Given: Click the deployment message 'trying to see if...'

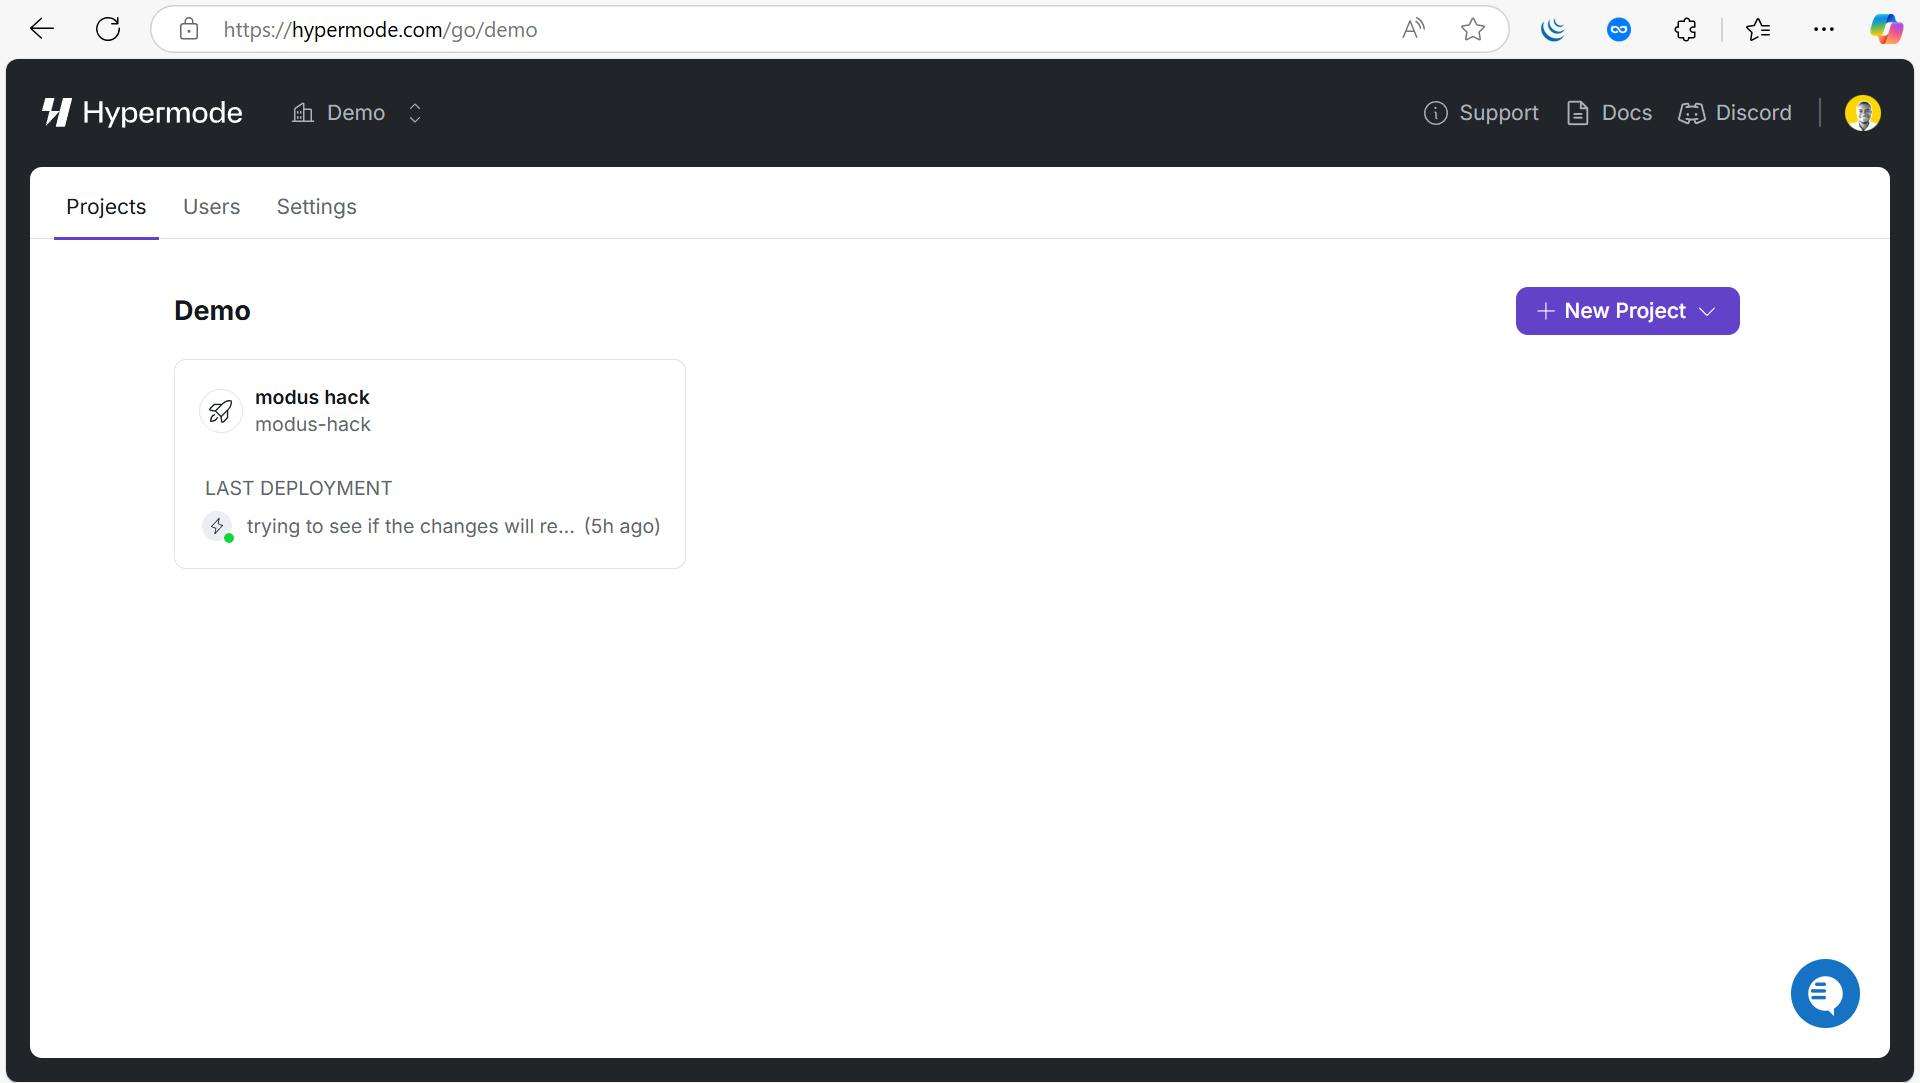Looking at the screenshot, I should point(410,526).
